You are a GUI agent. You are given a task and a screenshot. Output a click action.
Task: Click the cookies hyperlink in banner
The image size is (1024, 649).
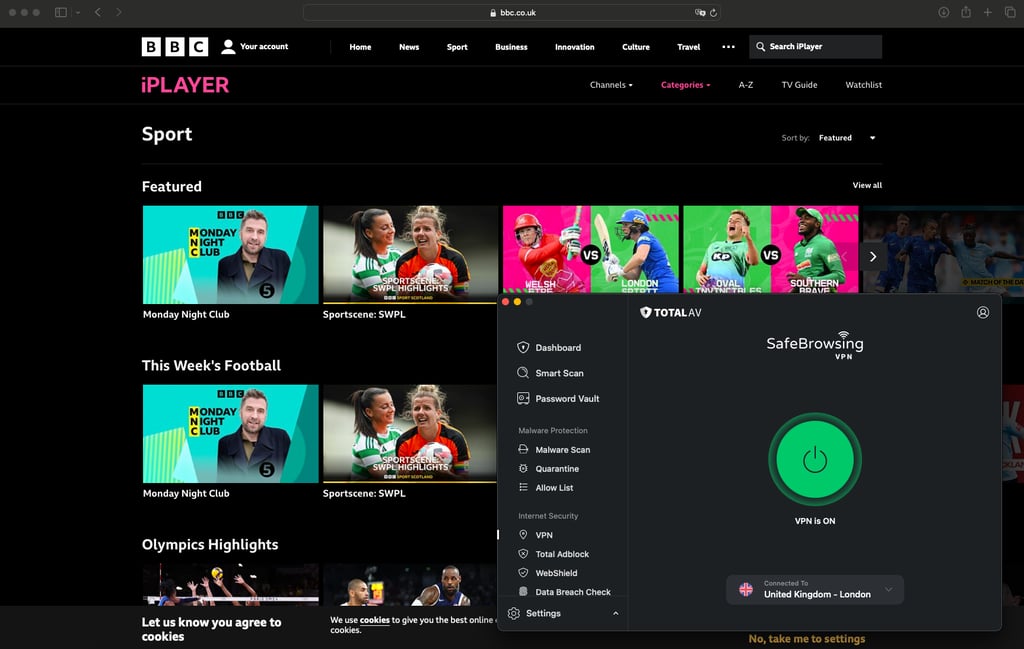tap(374, 620)
